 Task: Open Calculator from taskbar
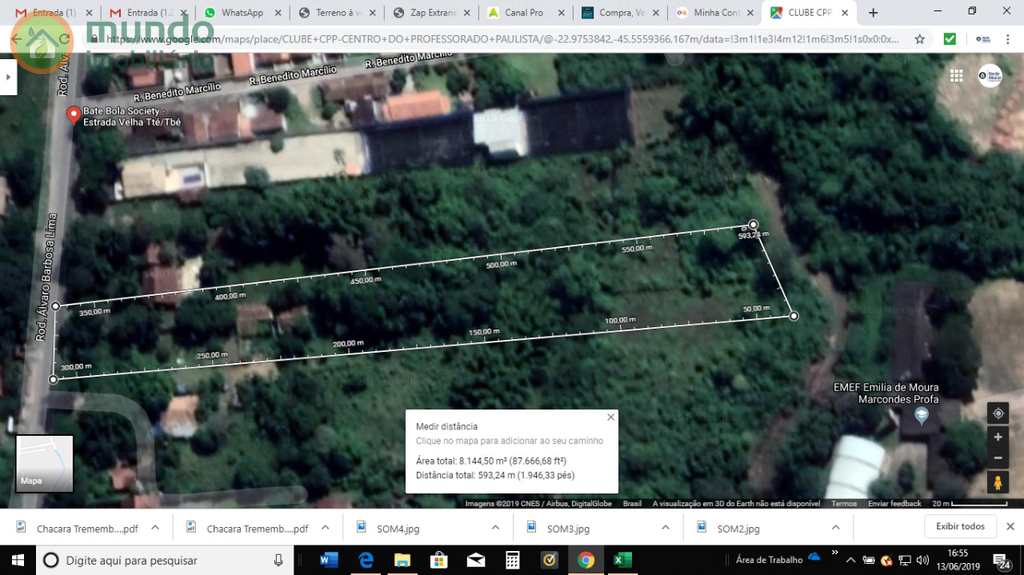click(x=512, y=560)
